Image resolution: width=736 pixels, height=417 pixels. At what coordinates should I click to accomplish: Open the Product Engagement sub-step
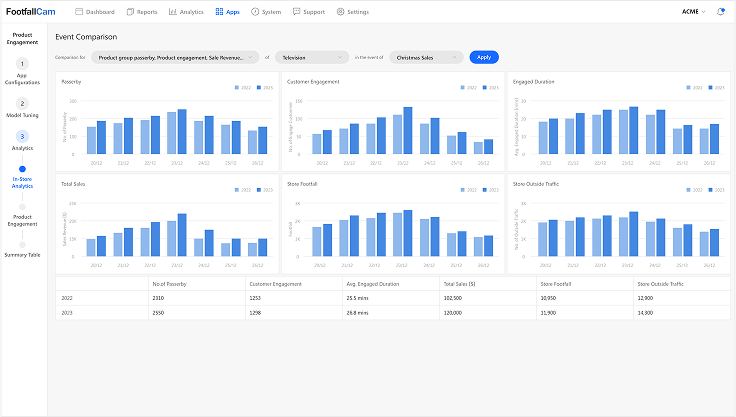tap(22, 220)
